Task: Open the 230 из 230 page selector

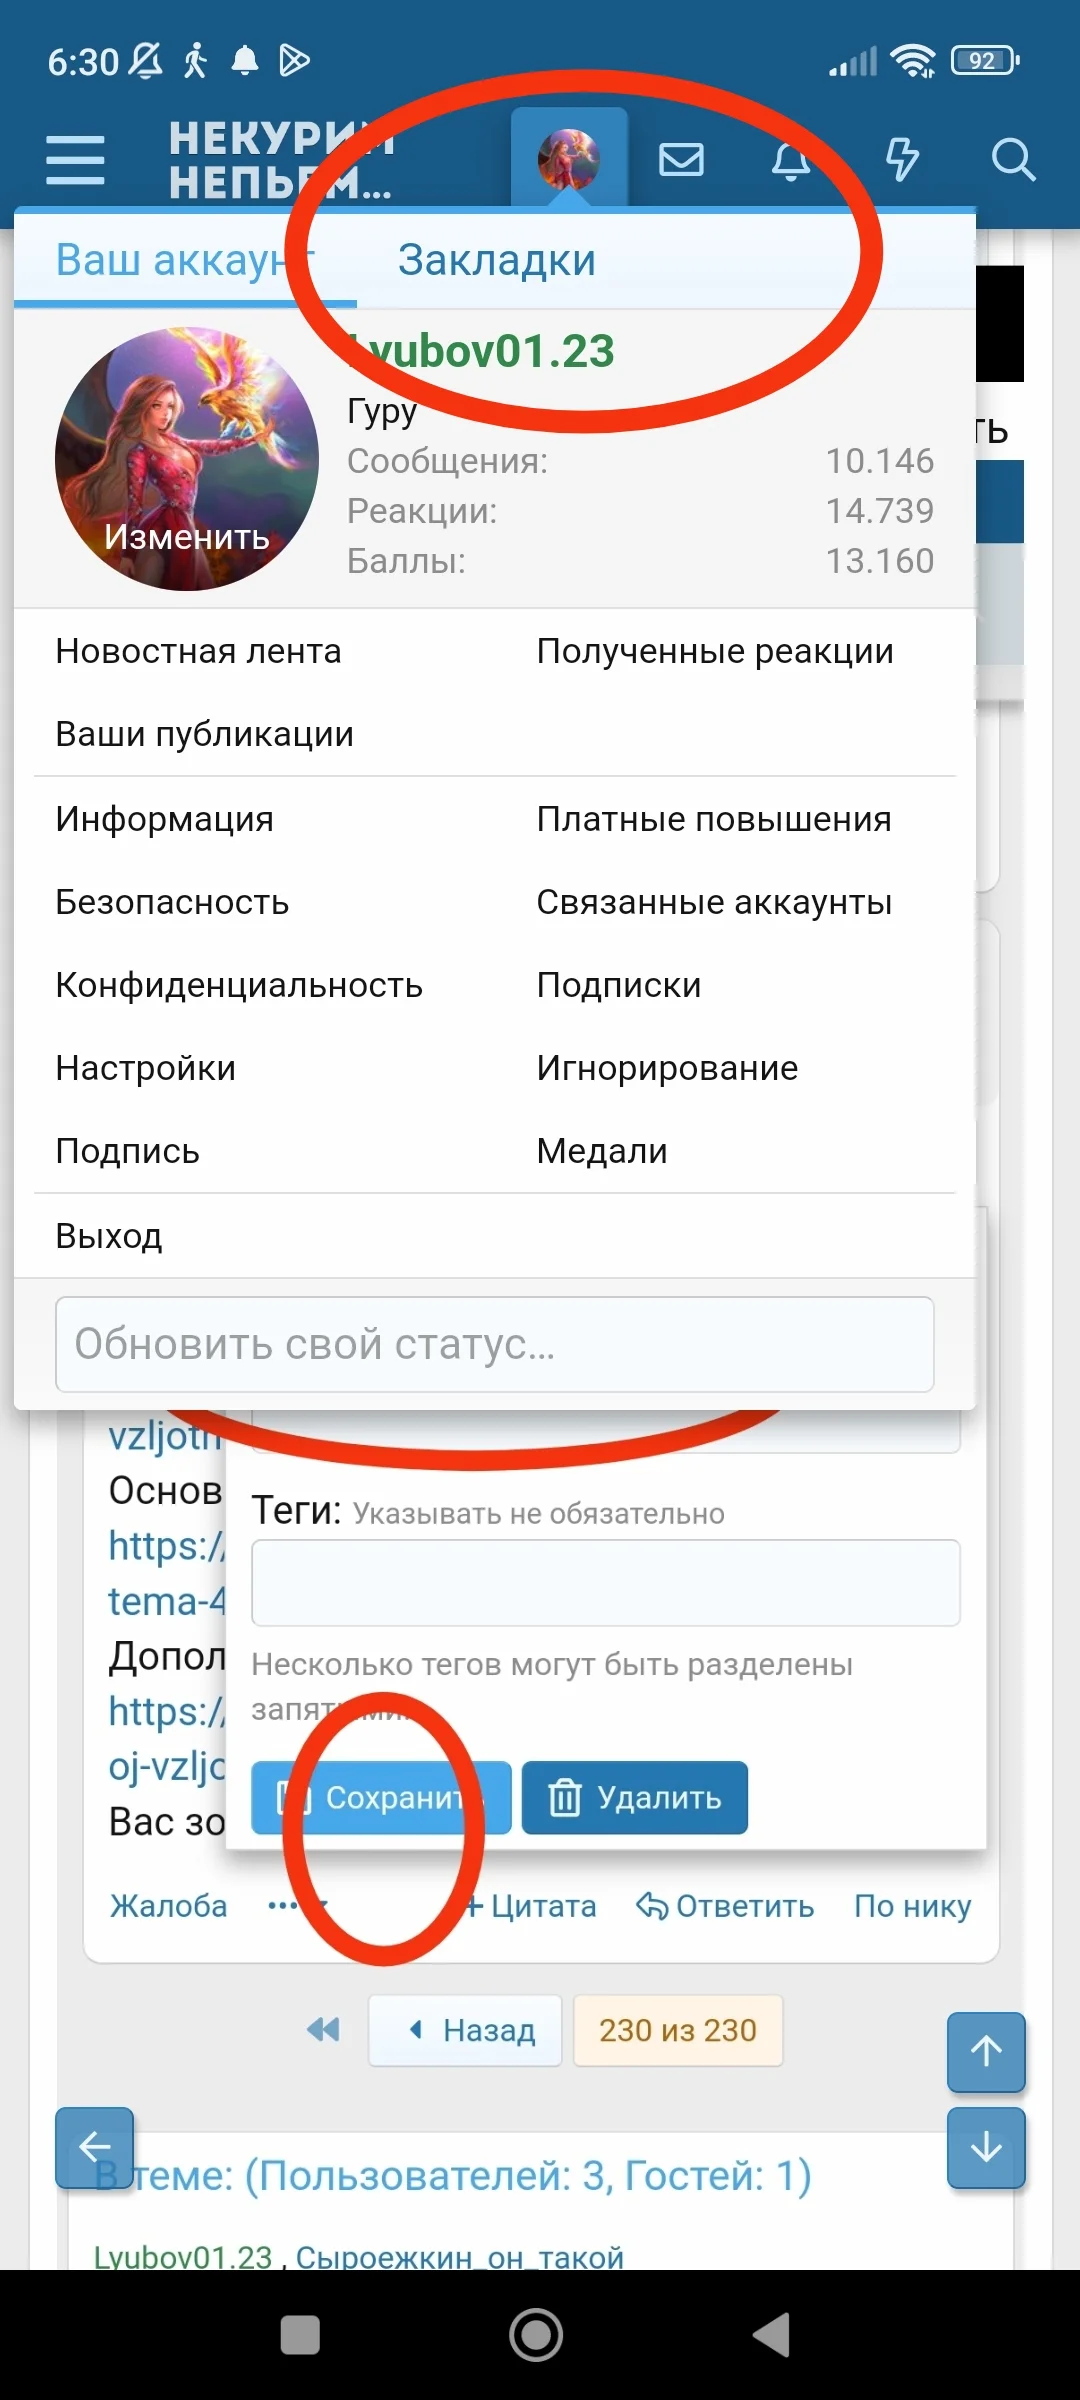Action: [677, 2030]
